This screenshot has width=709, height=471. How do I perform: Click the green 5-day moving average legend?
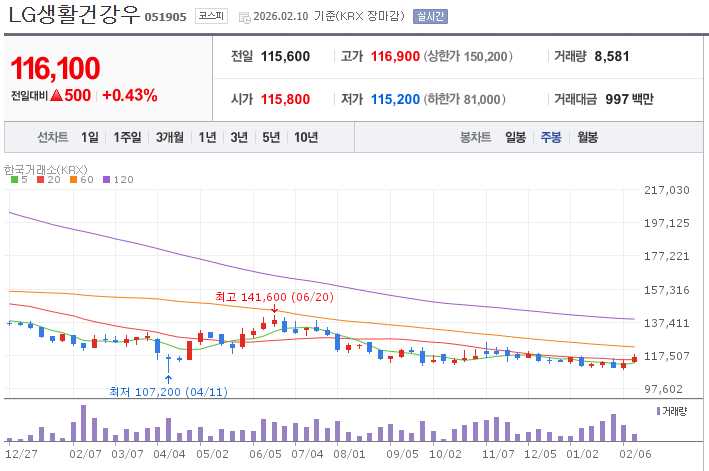pos(18,179)
